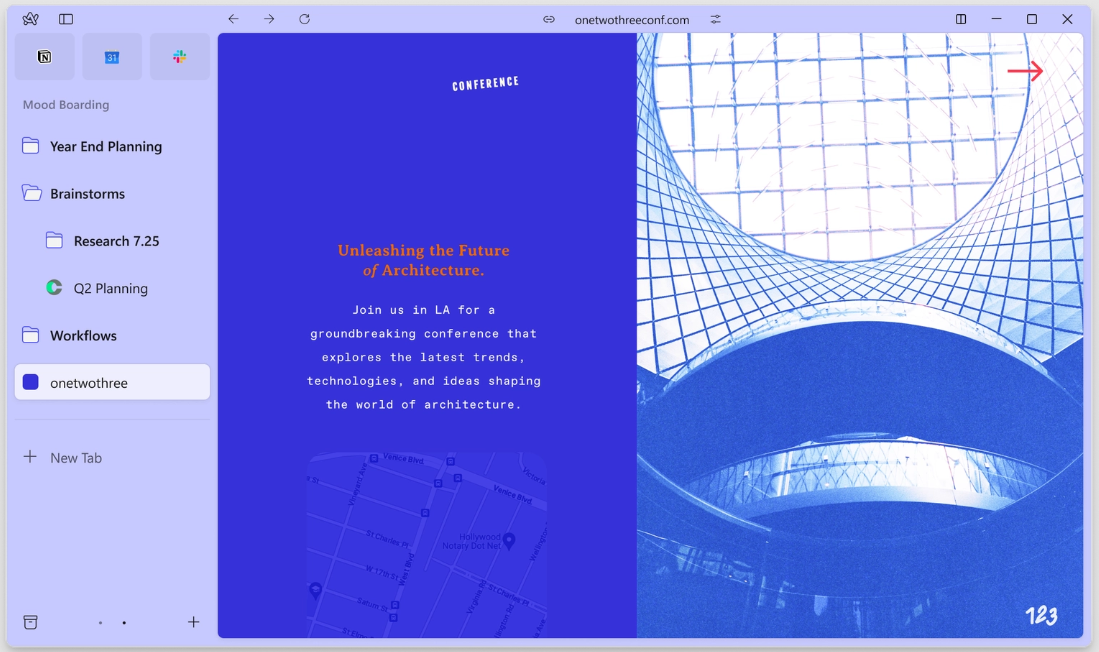1099x652 pixels.
Task: Navigate back with the back arrow
Action: [233, 18]
